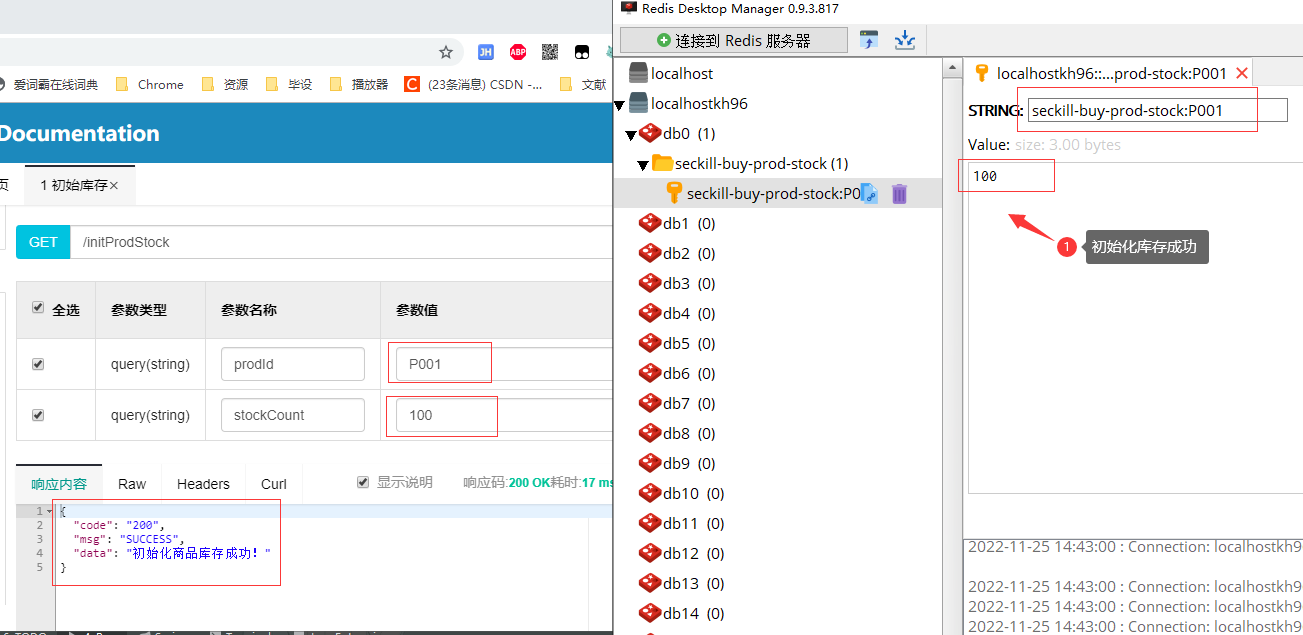Click the GET method button

coord(43,242)
